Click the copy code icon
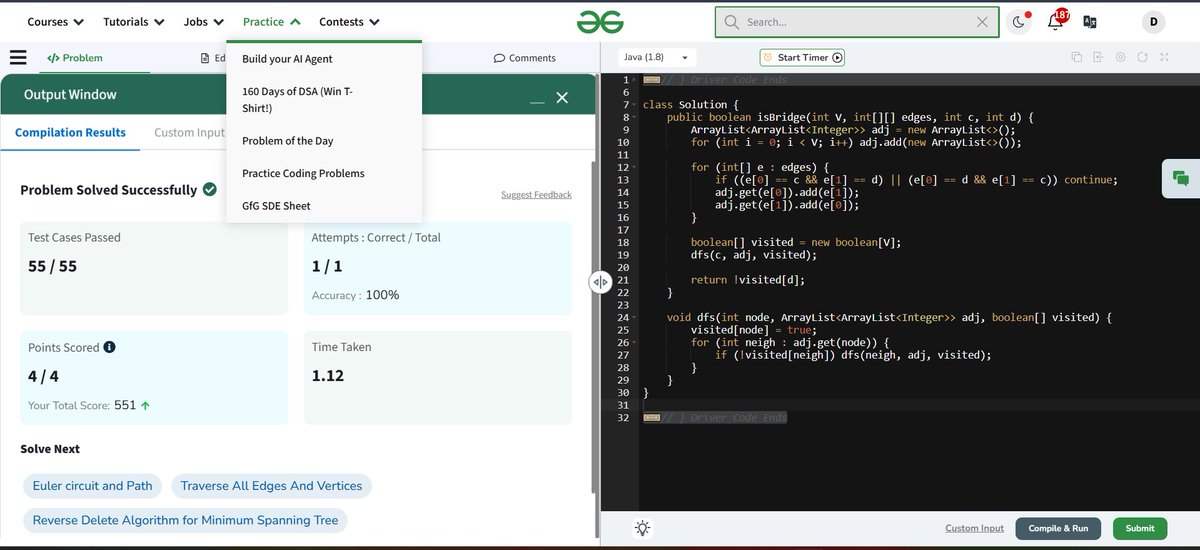The height and width of the screenshot is (550, 1200). [1077, 58]
